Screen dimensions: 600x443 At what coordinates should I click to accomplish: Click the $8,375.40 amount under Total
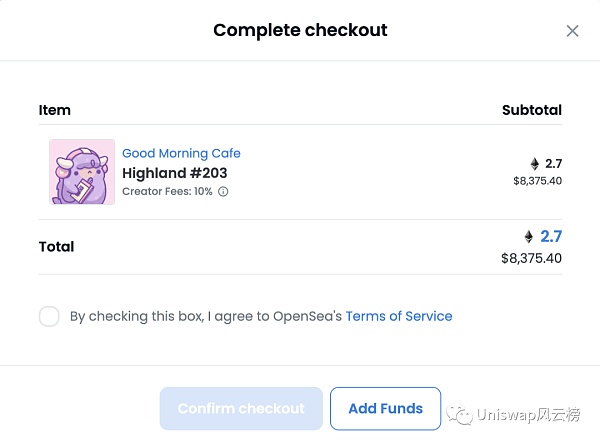tap(531, 258)
